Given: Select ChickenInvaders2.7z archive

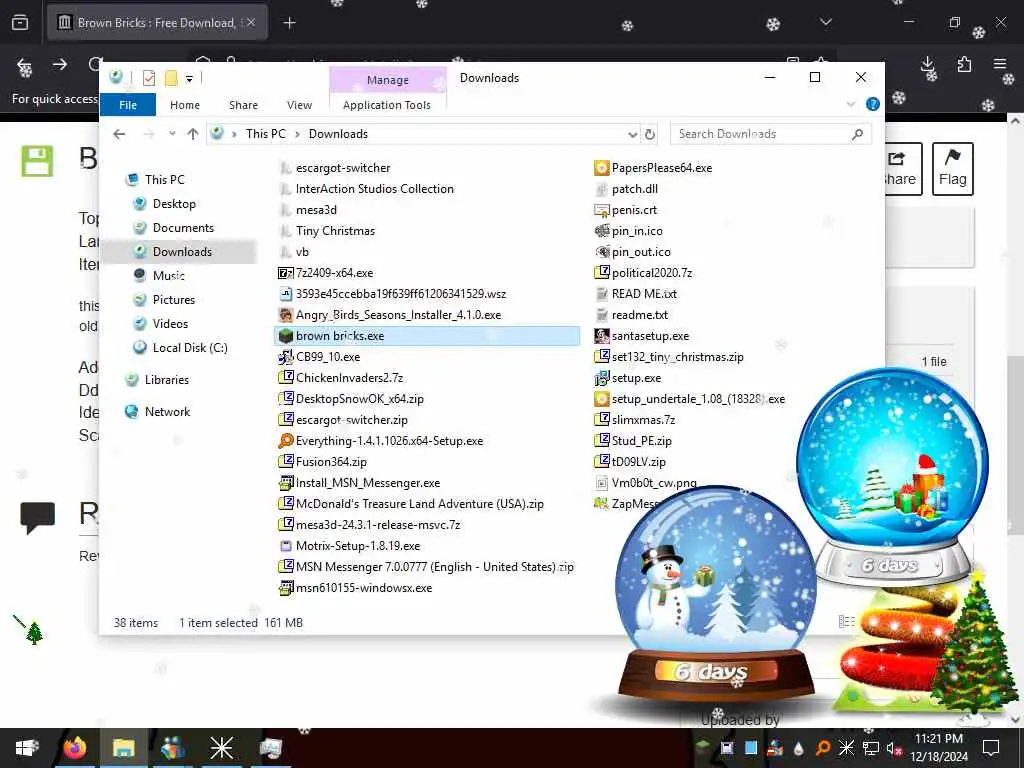Looking at the screenshot, I should (349, 377).
